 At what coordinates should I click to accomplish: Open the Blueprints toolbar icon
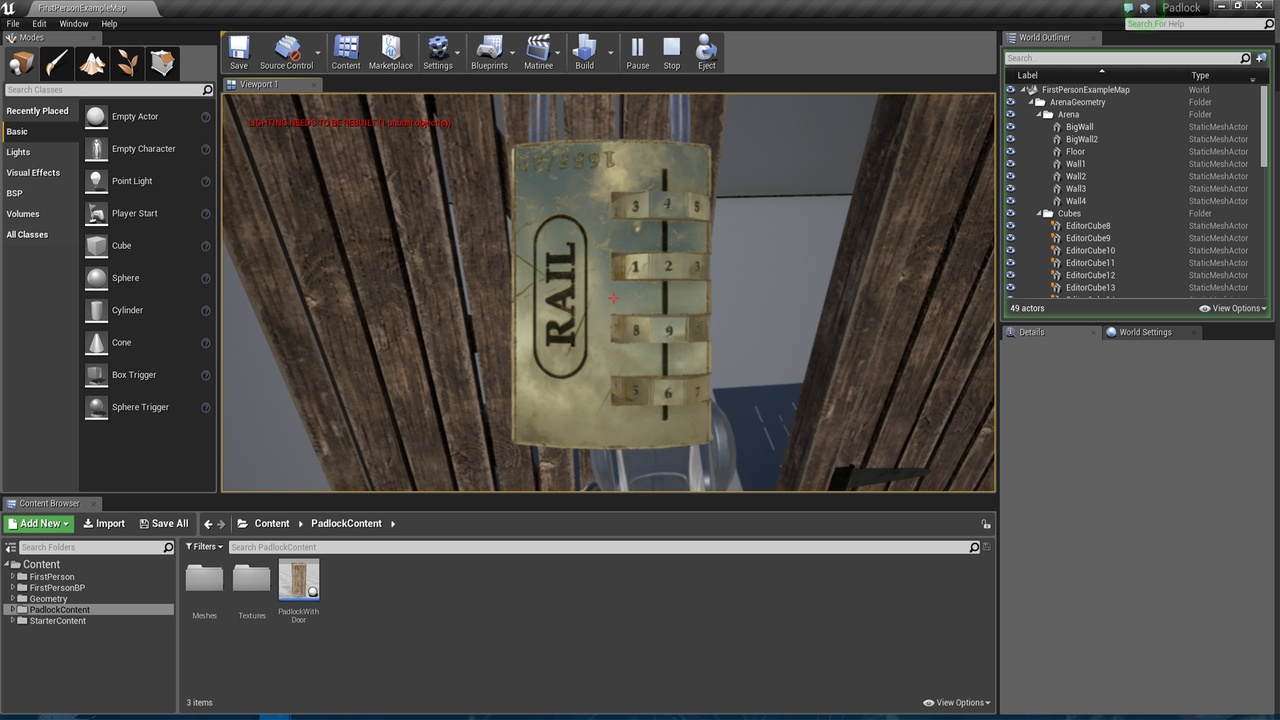click(490, 53)
